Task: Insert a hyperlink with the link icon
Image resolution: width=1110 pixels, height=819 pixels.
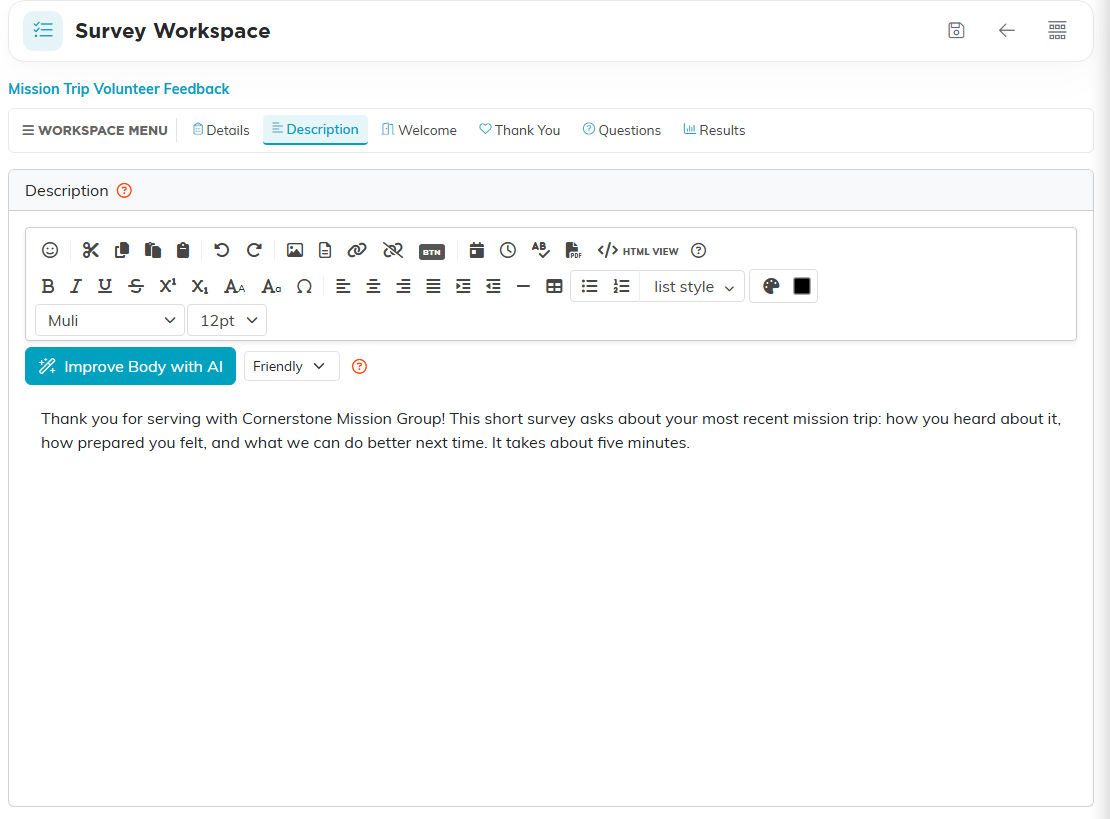Action: 357,250
